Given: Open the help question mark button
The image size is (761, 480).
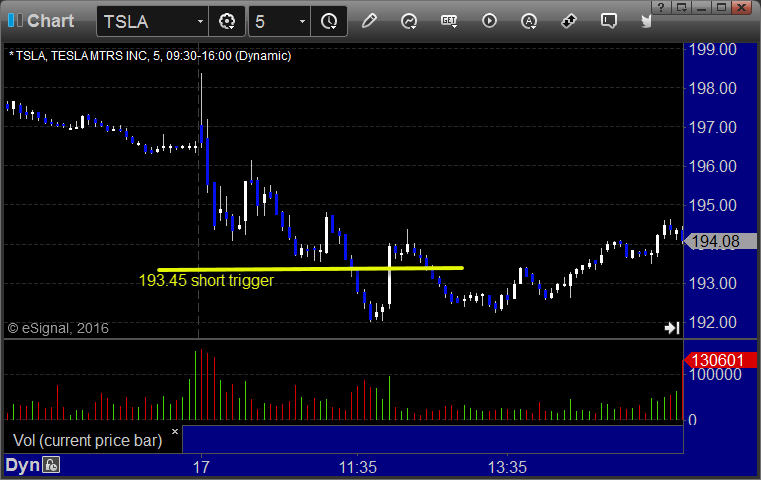Looking at the screenshot, I should pos(661,8).
